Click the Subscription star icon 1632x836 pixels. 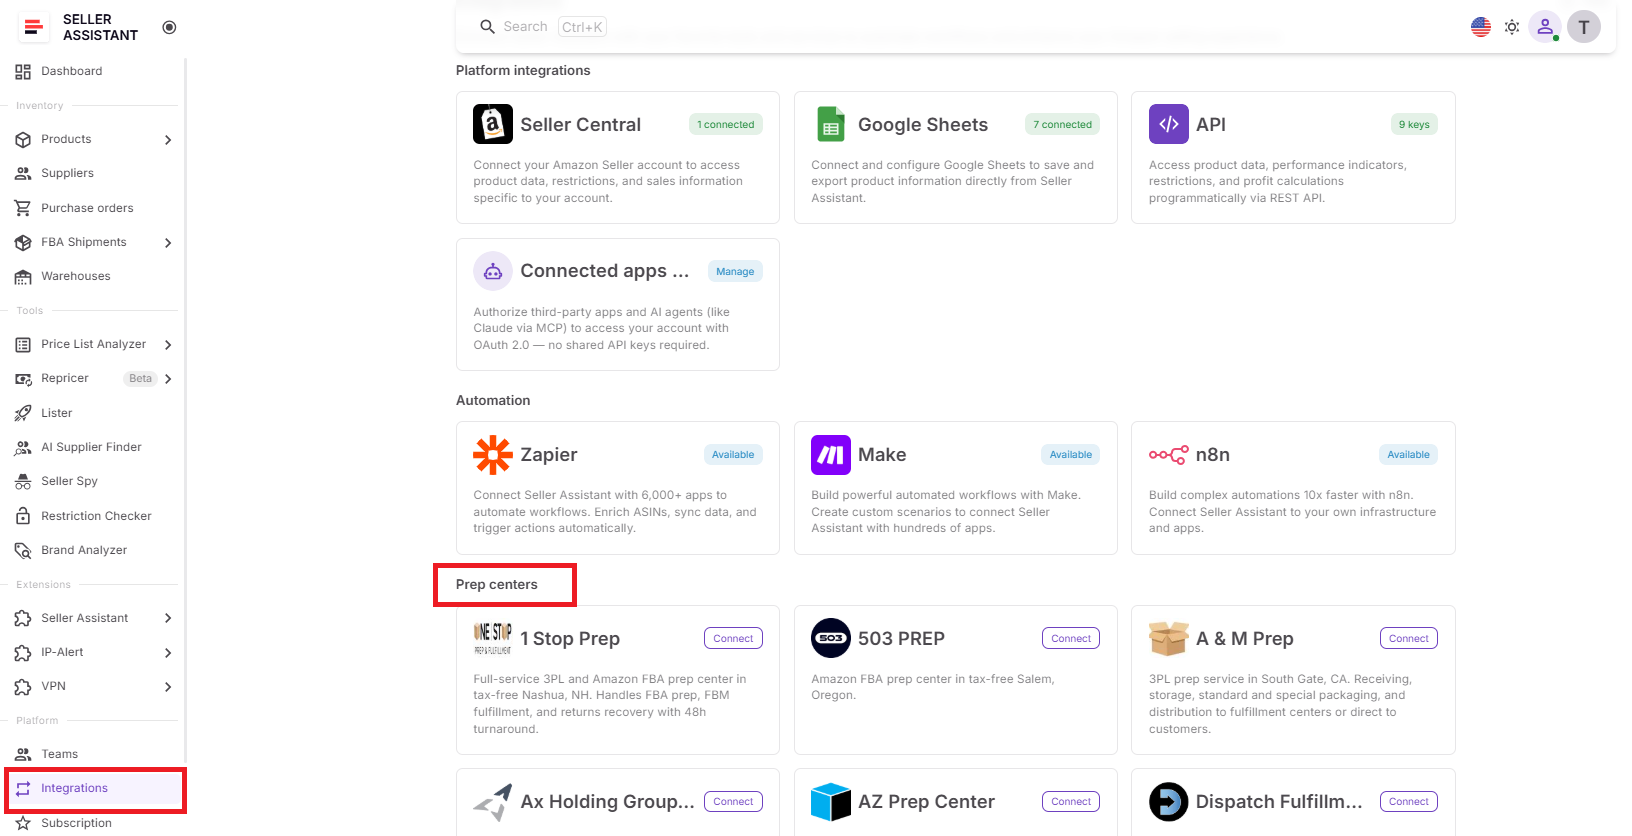(x=23, y=823)
